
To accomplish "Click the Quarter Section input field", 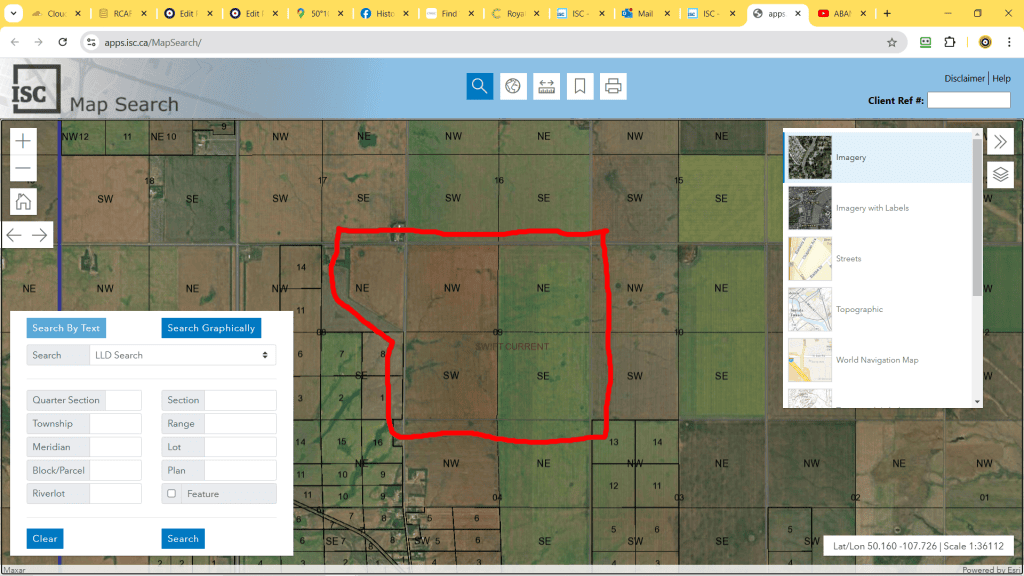I will (x=123, y=400).
